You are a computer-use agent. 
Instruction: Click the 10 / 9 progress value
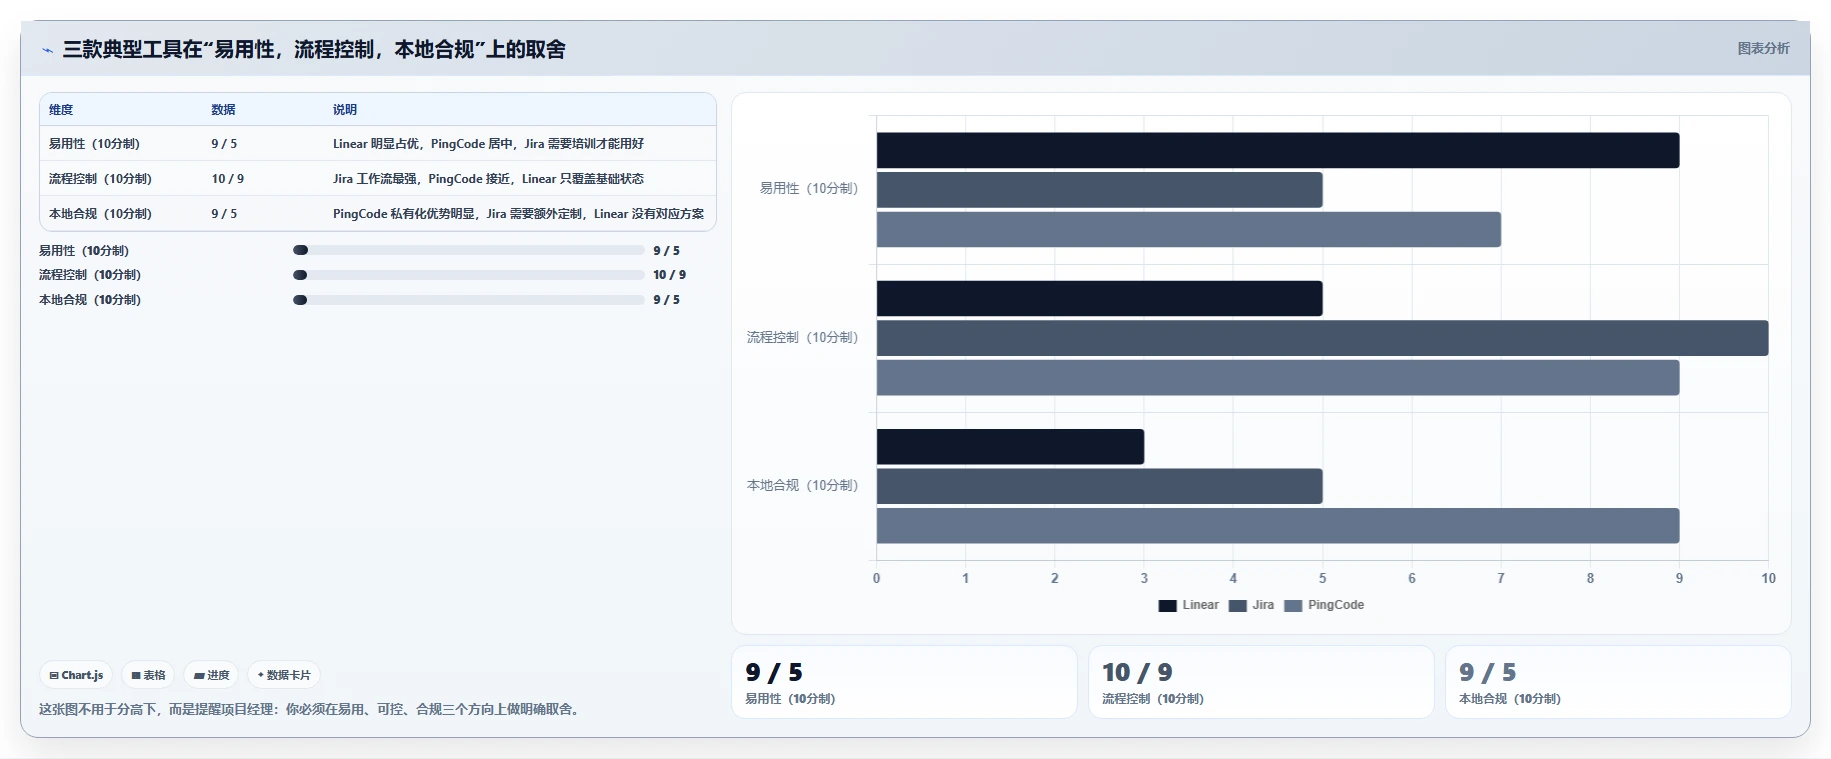(670, 275)
